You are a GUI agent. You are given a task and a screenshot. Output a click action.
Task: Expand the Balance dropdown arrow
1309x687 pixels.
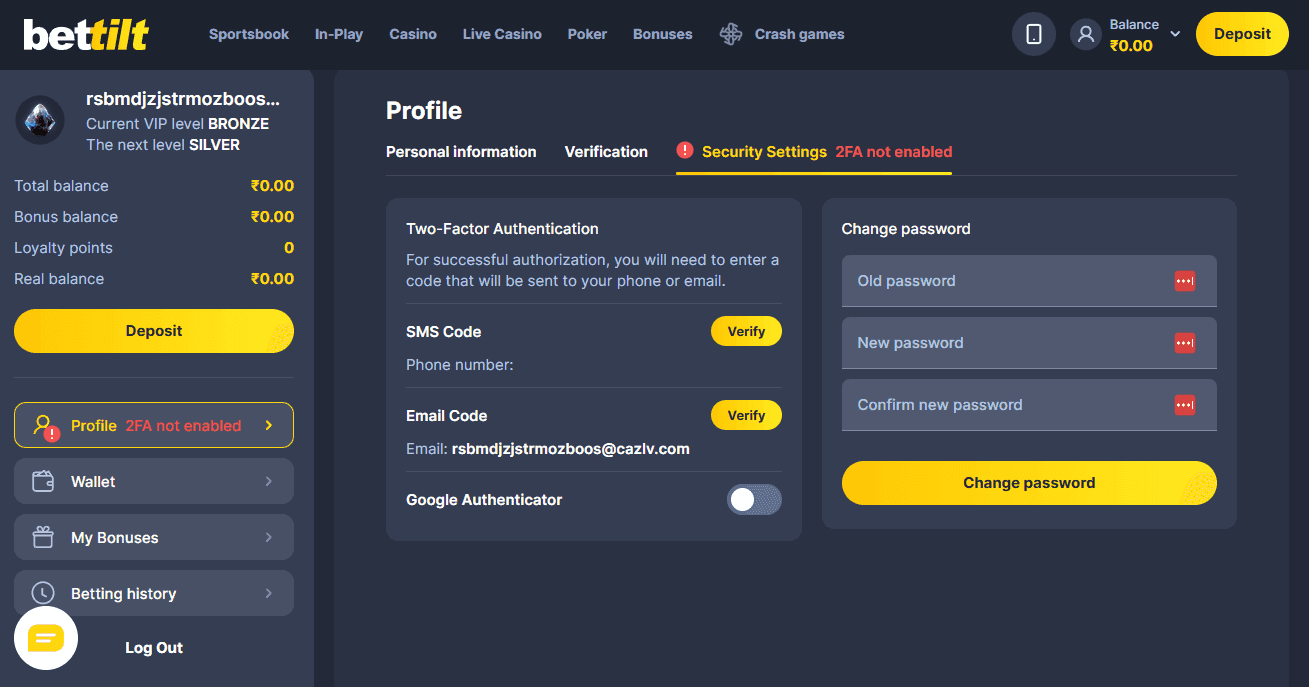click(1175, 34)
